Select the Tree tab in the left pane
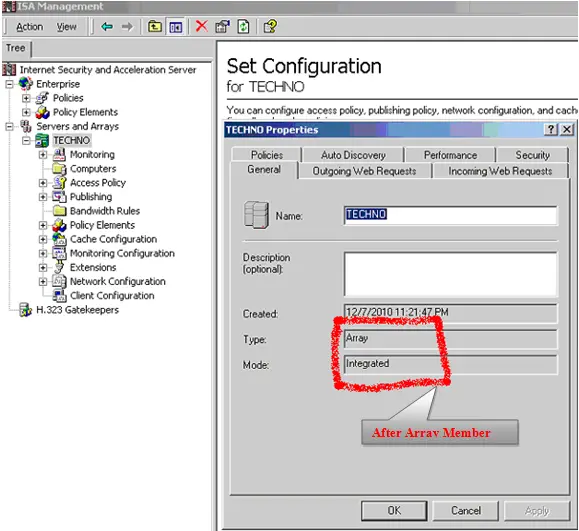 16,48
